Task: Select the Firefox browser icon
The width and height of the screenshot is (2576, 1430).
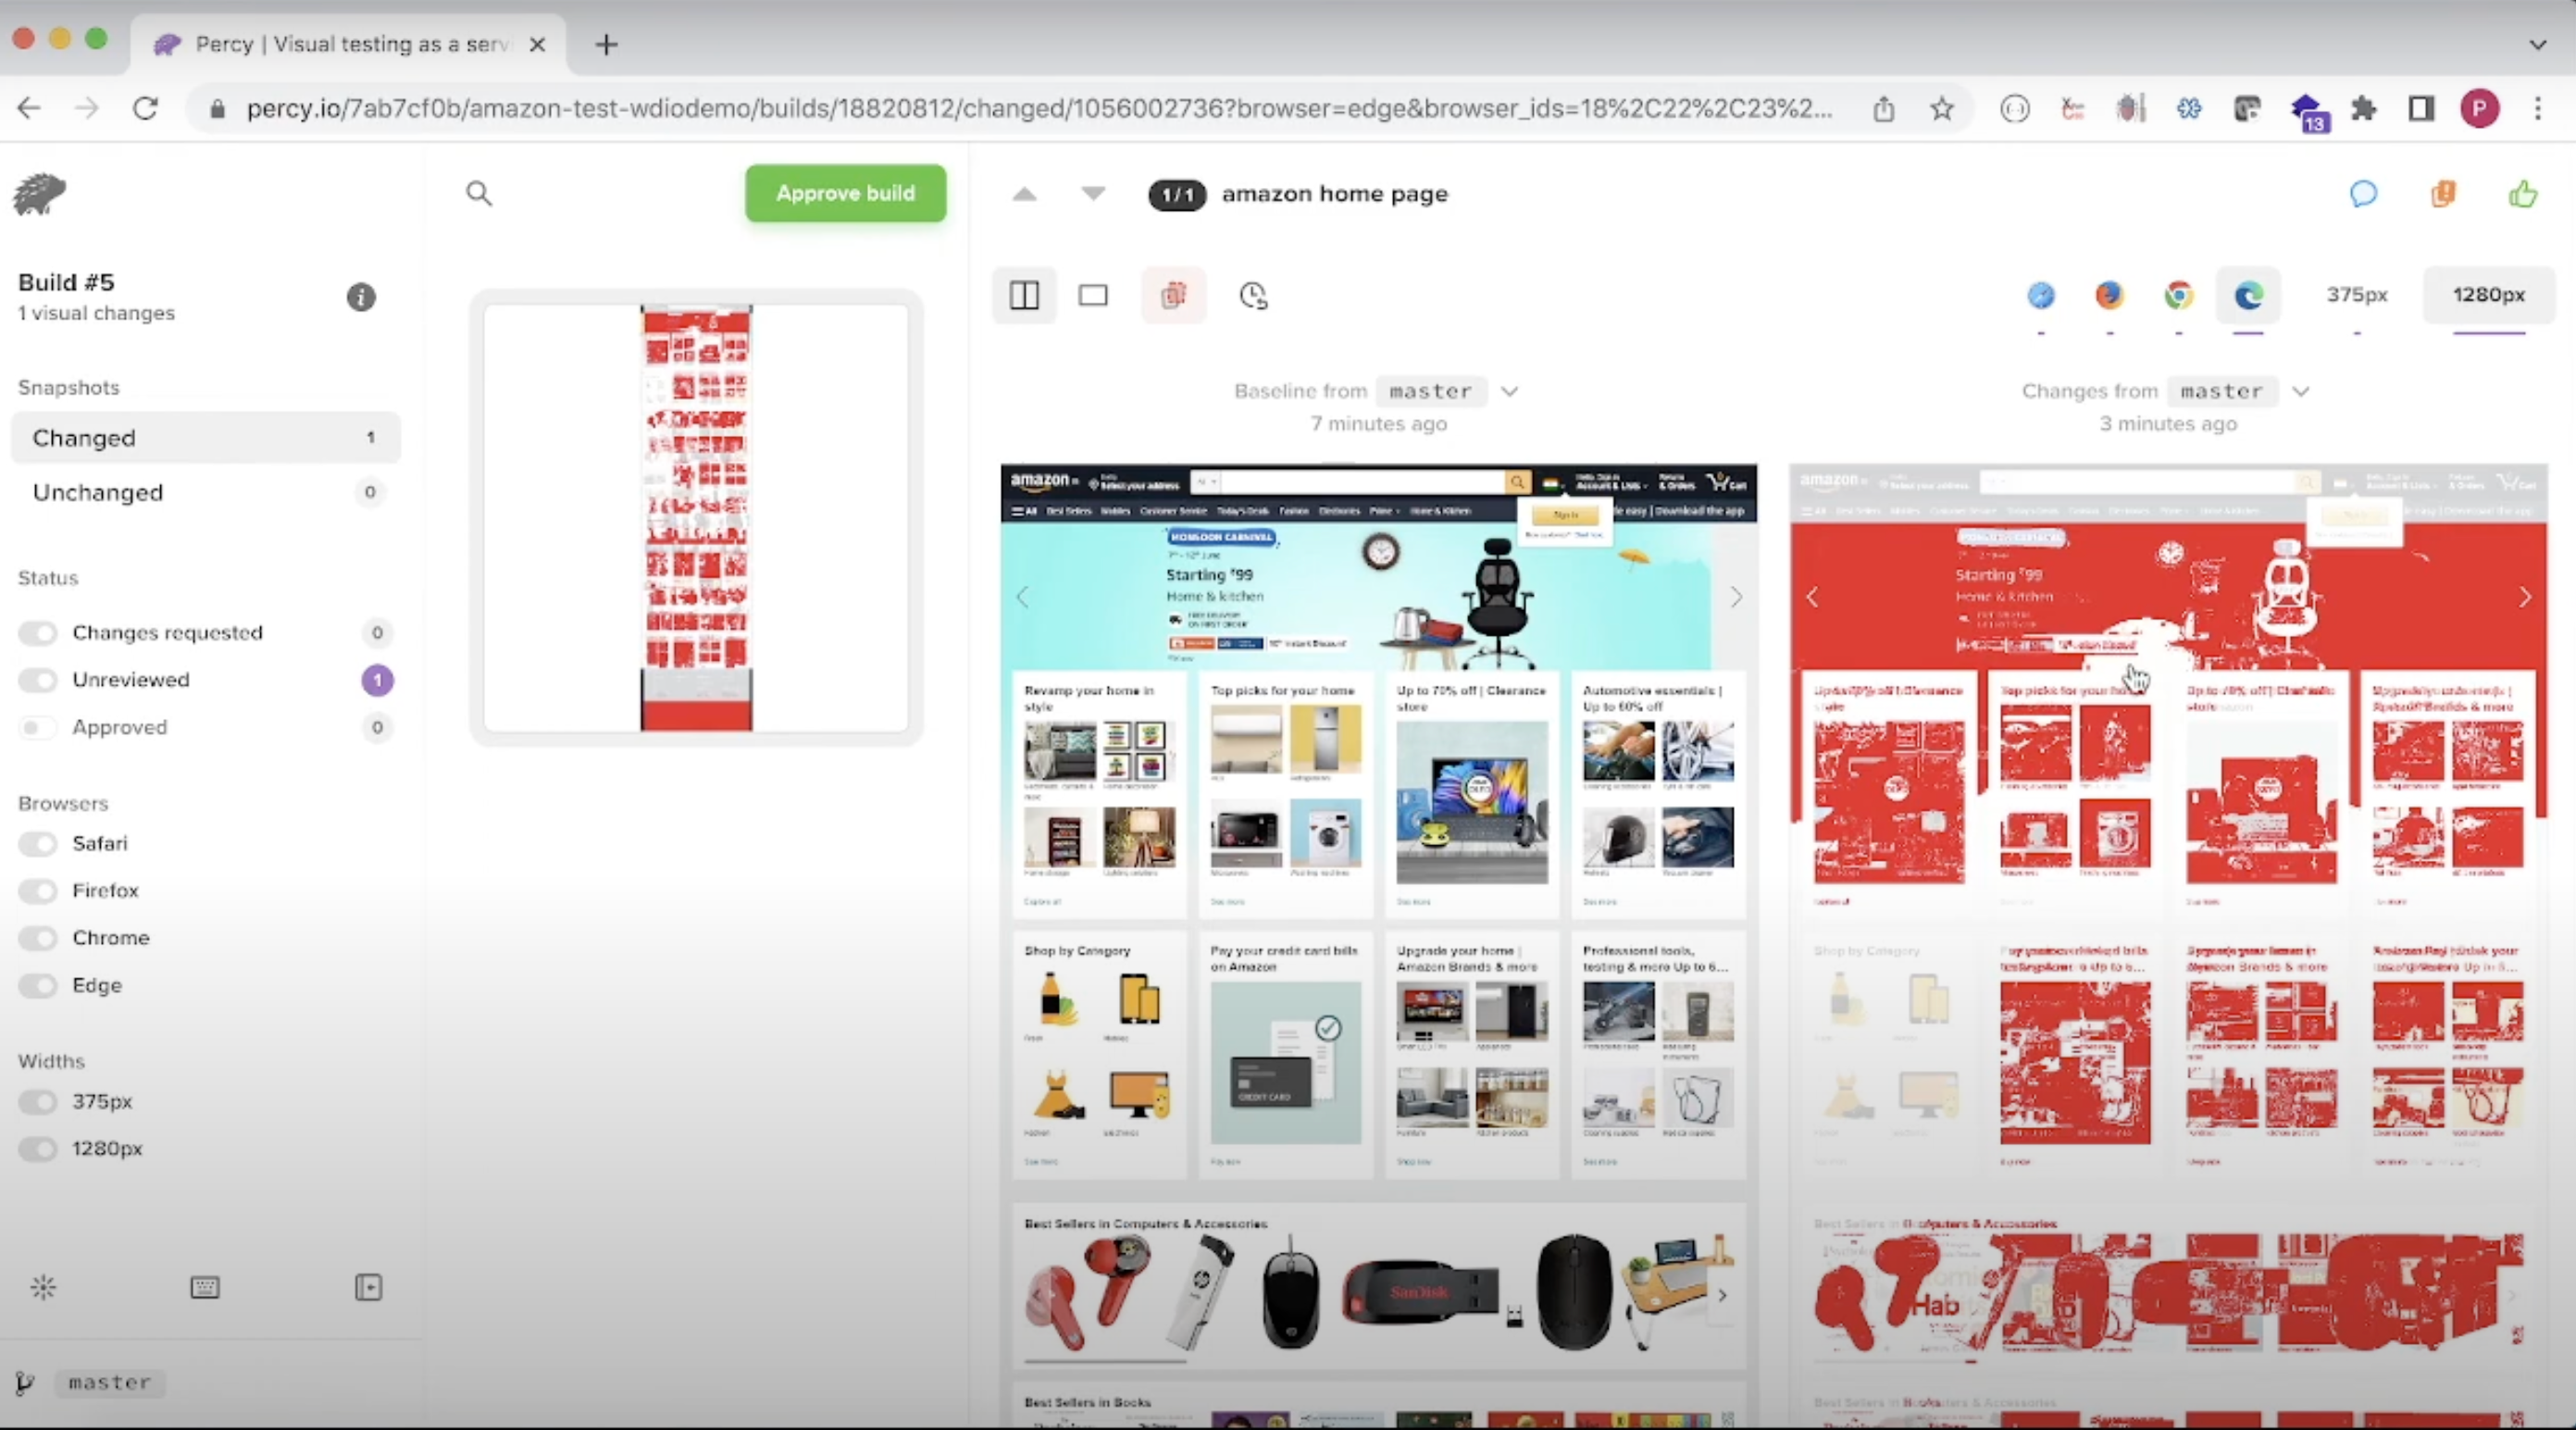Action: coord(2109,295)
